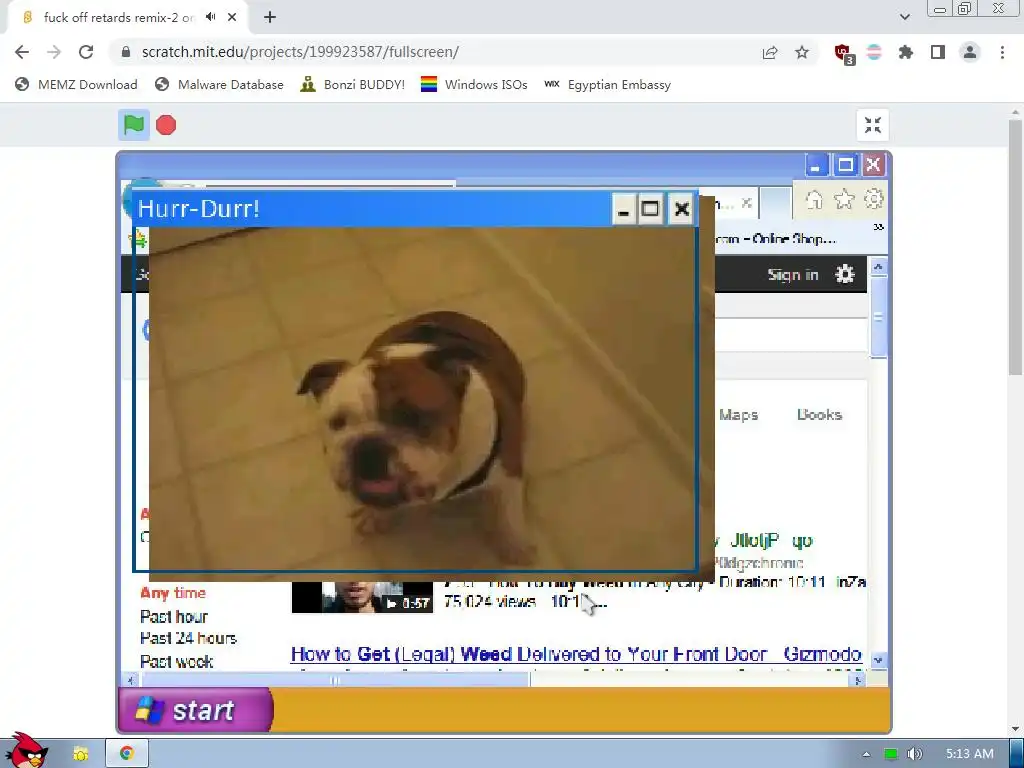The image size is (1024, 768).
Task: Click the gear icon in fake browser toolbar
Action: pyautogui.click(x=873, y=199)
